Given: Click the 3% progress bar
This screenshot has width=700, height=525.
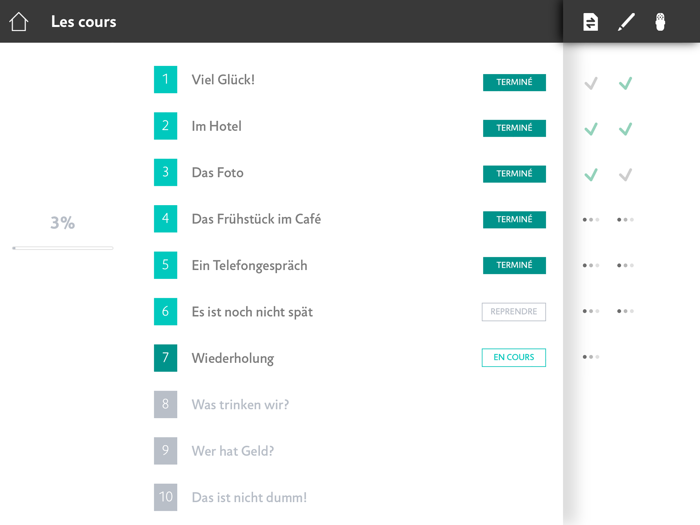Looking at the screenshot, I should click(x=63, y=247).
